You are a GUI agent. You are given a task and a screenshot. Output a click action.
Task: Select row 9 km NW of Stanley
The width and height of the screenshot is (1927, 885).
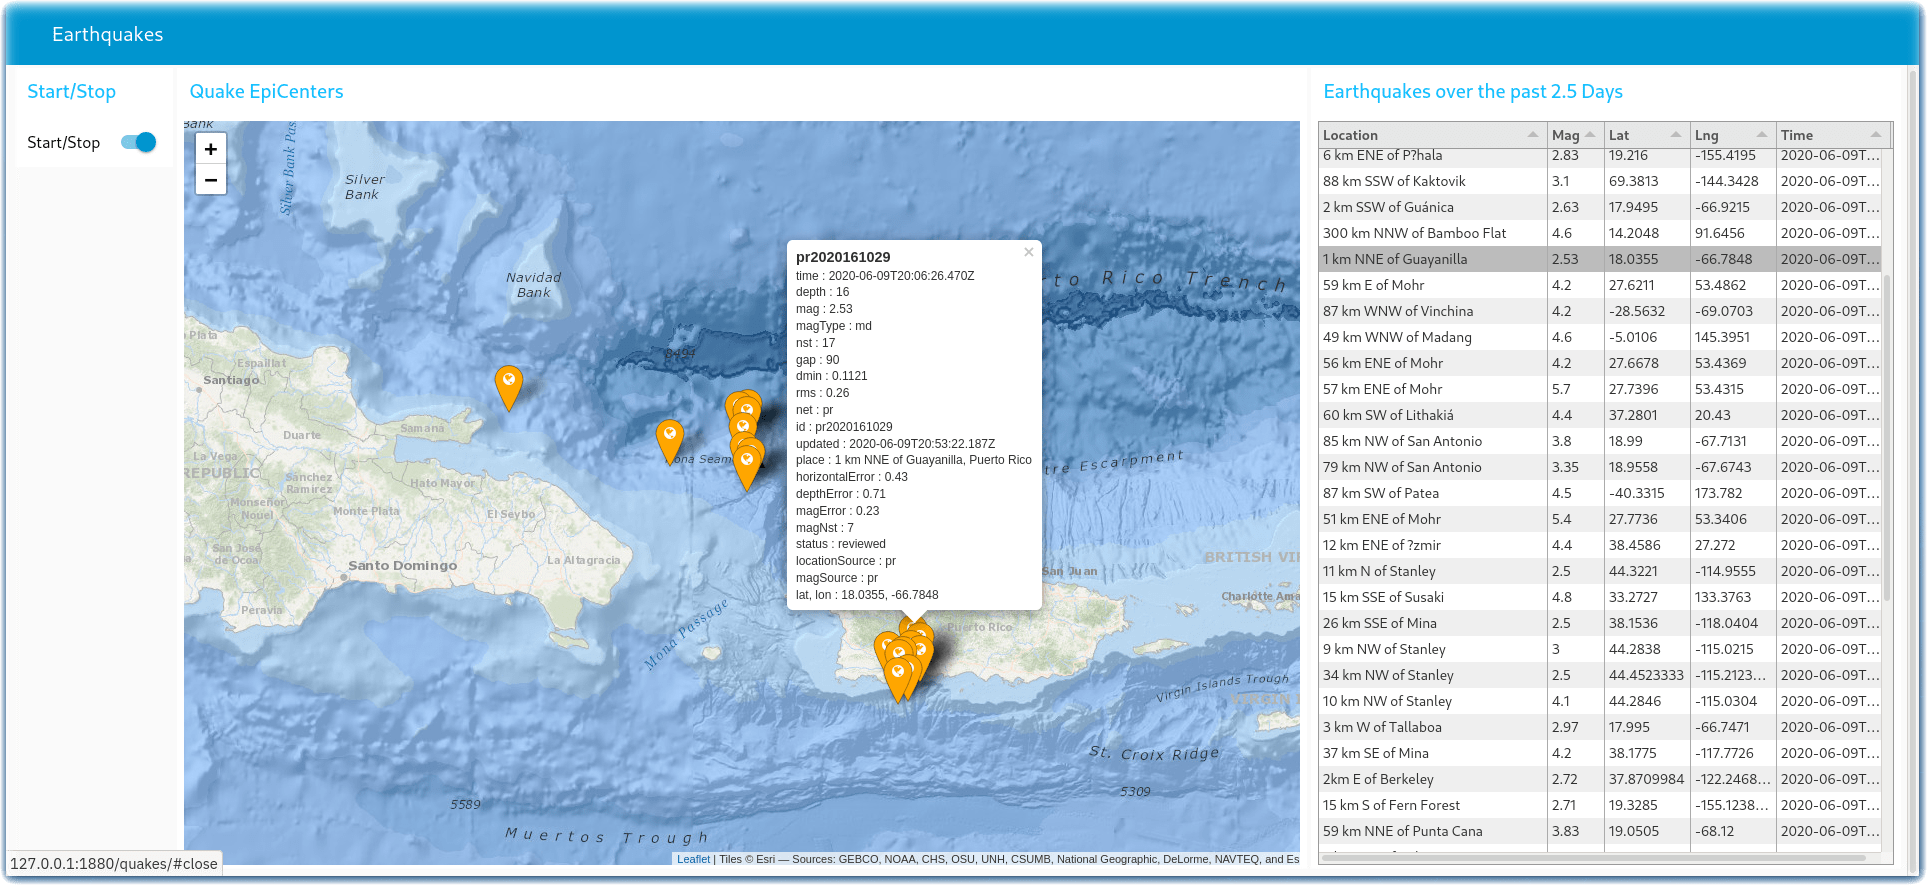pyautogui.click(x=1600, y=649)
